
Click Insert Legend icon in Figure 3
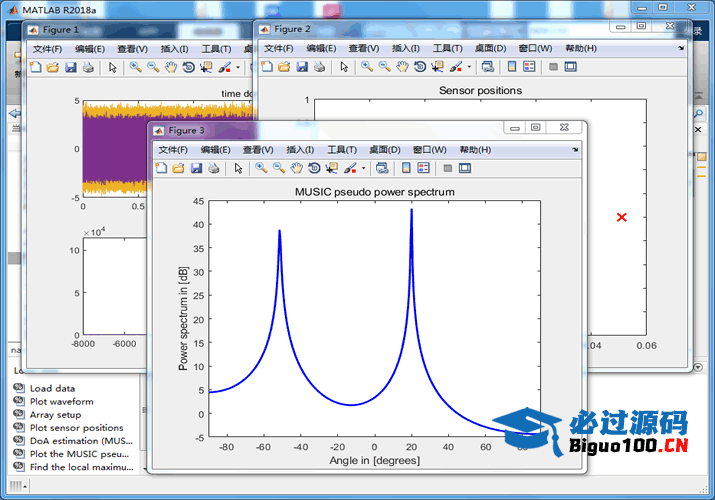(x=423, y=168)
